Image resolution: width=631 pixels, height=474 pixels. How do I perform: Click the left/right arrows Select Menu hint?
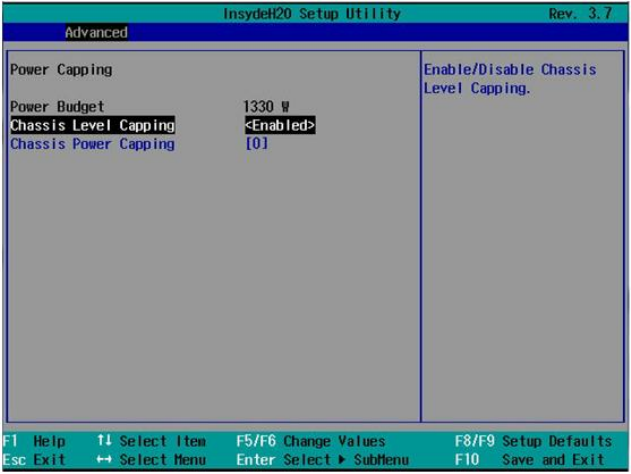click(152, 460)
